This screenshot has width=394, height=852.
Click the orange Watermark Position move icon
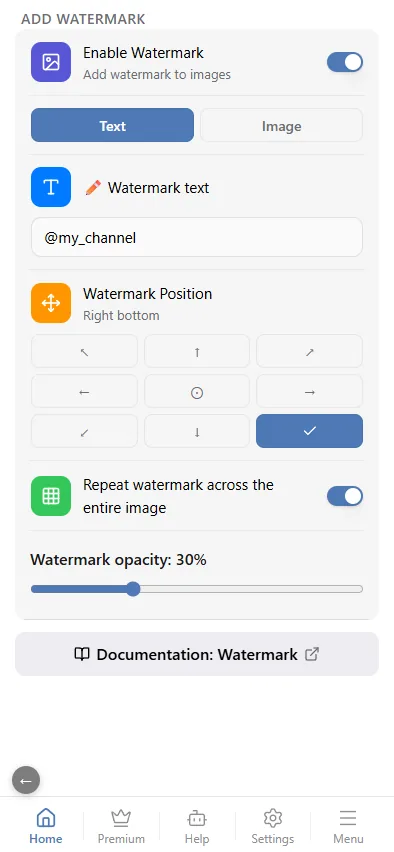(51, 303)
